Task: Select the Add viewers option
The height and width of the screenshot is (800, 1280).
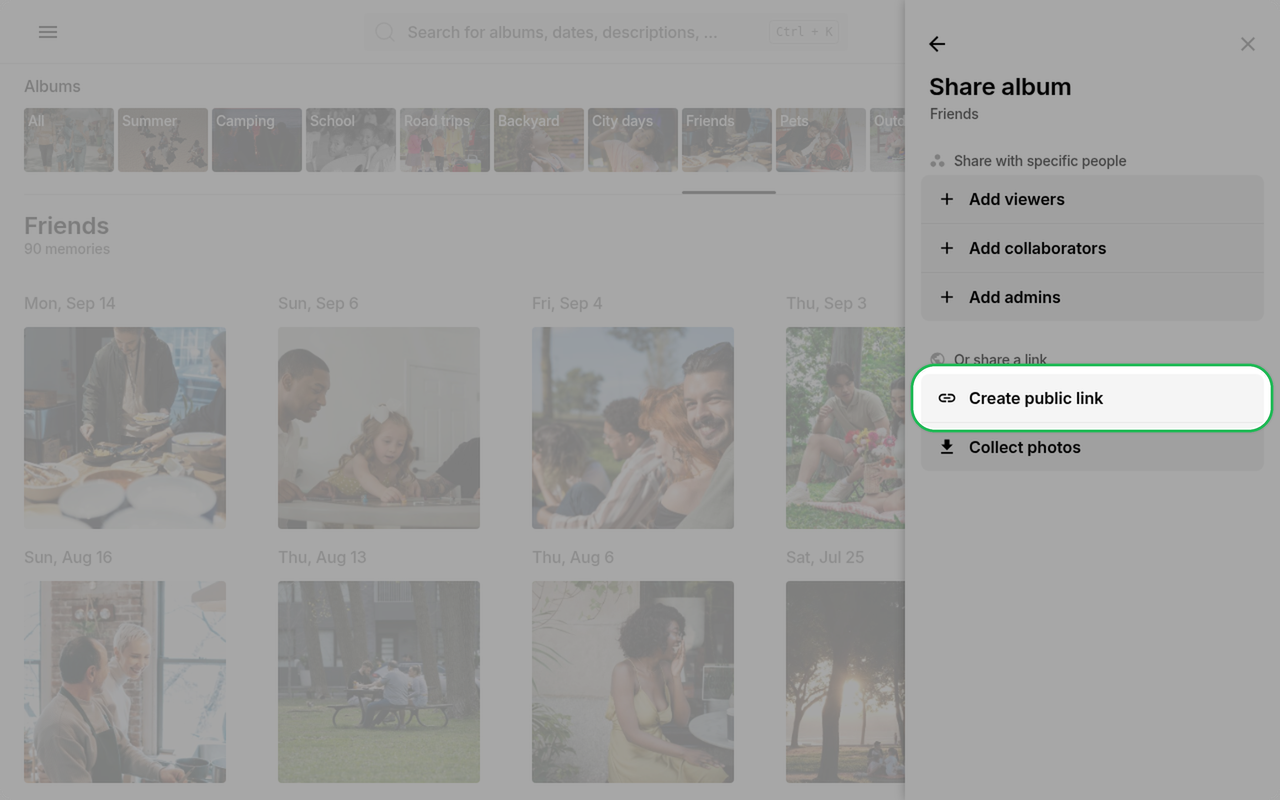Action: (x=1092, y=199)
